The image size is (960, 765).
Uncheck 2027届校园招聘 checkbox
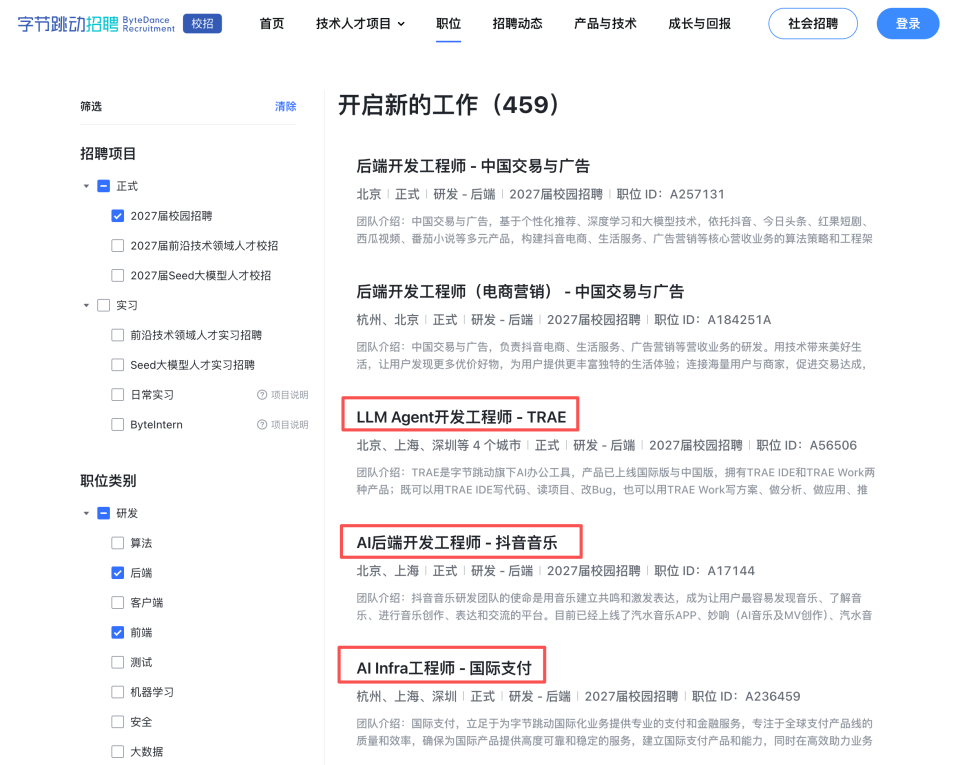(118, 216)
